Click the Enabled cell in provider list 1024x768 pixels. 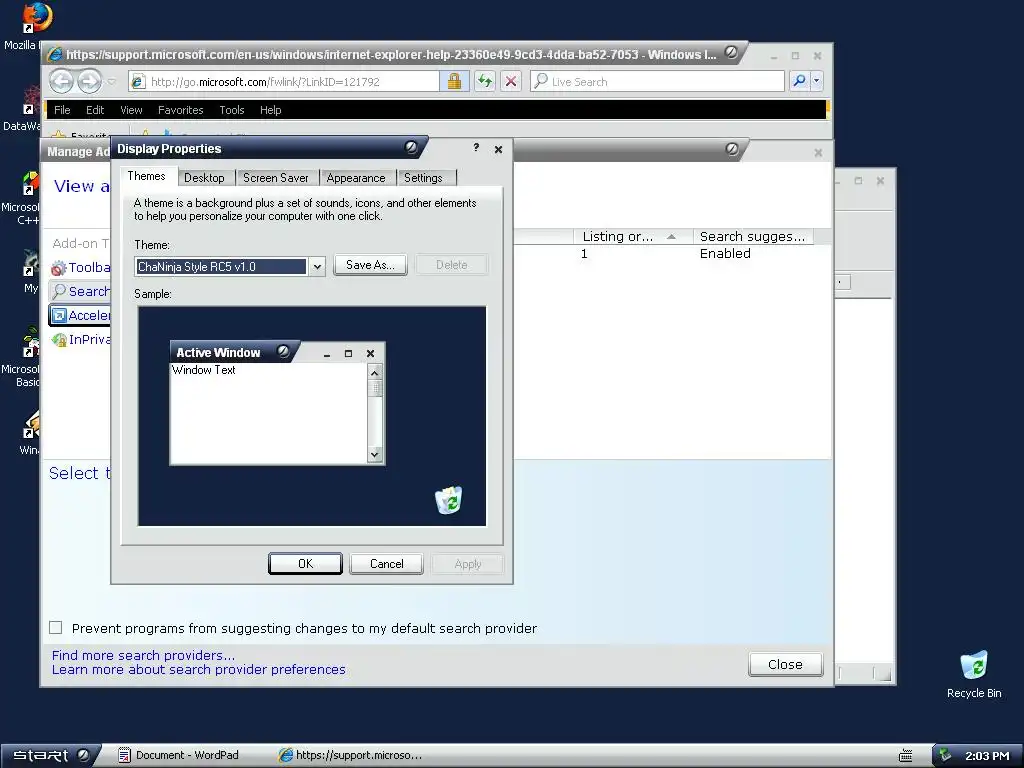725,253
